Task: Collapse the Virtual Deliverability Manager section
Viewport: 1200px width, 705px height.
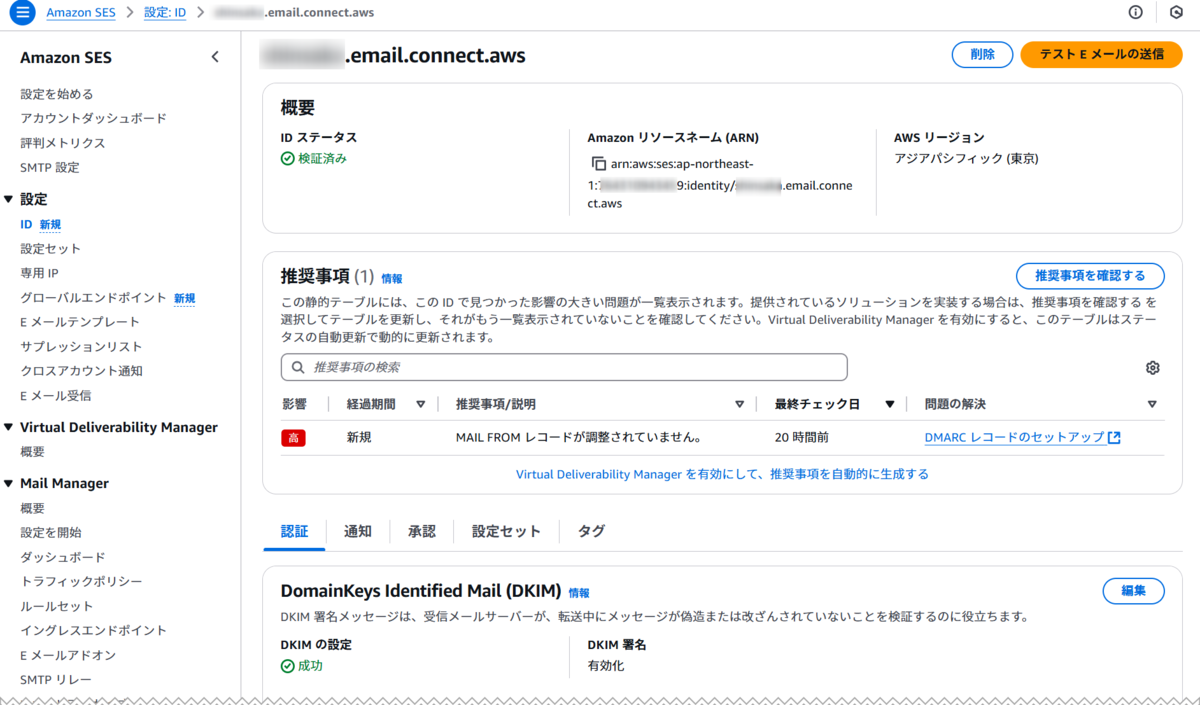Action: (x=9, y=427)
